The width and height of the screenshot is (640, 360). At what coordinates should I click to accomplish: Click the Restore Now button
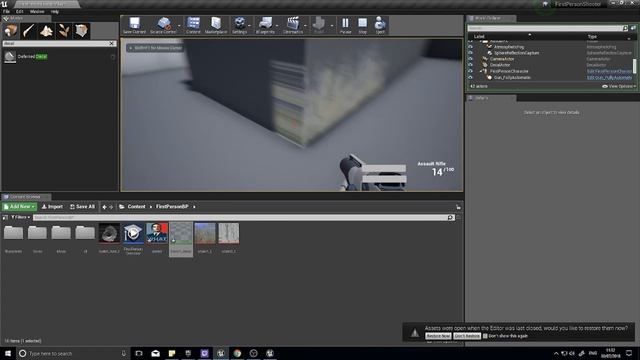click(x=438, y=336)
